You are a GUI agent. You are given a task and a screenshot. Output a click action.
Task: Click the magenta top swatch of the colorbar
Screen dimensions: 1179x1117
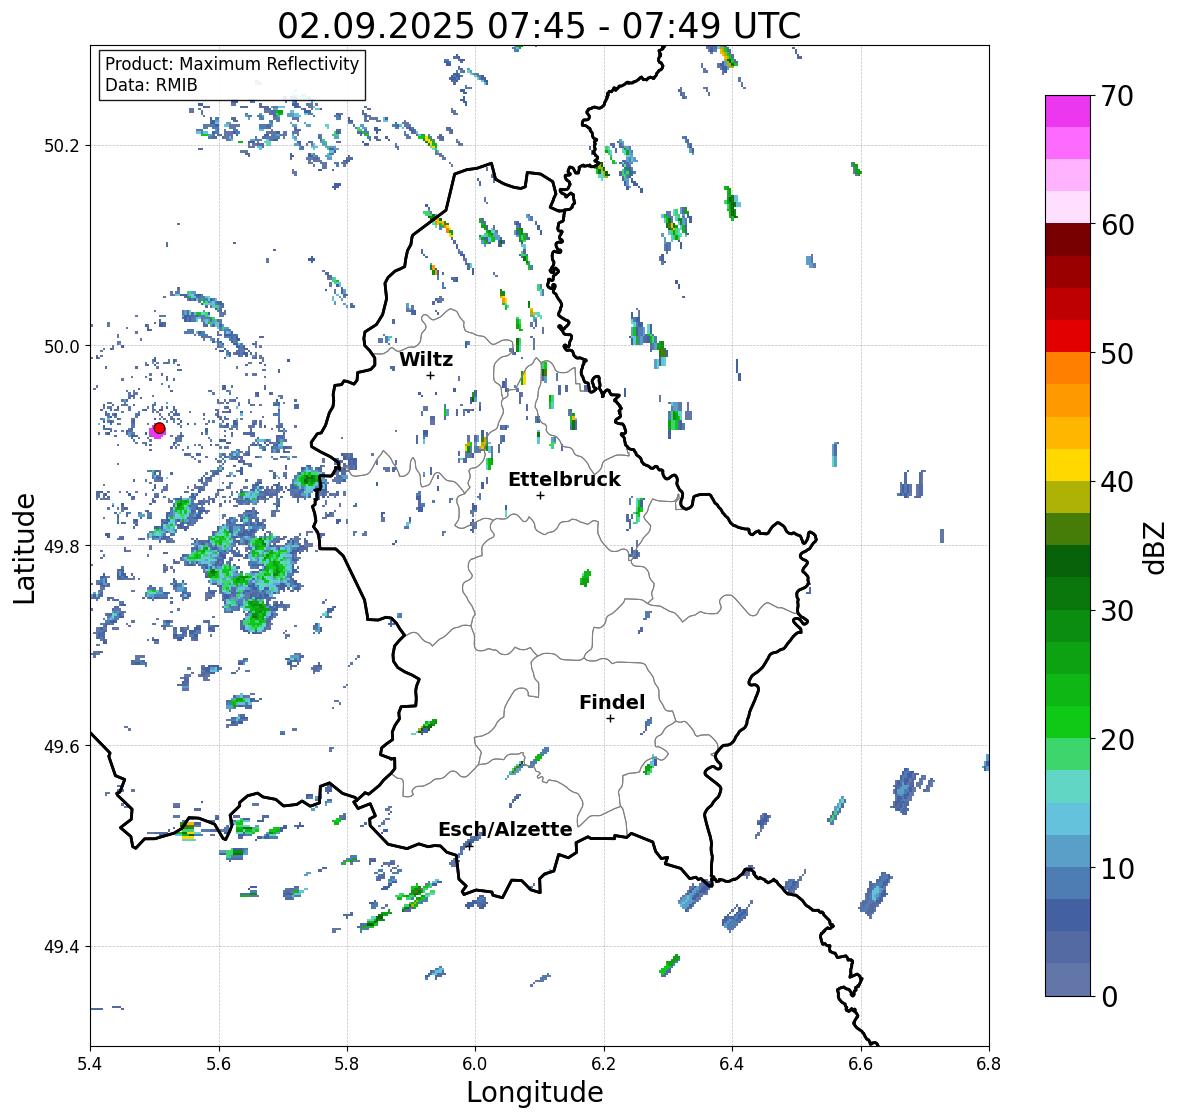(x=1068, y=111)
